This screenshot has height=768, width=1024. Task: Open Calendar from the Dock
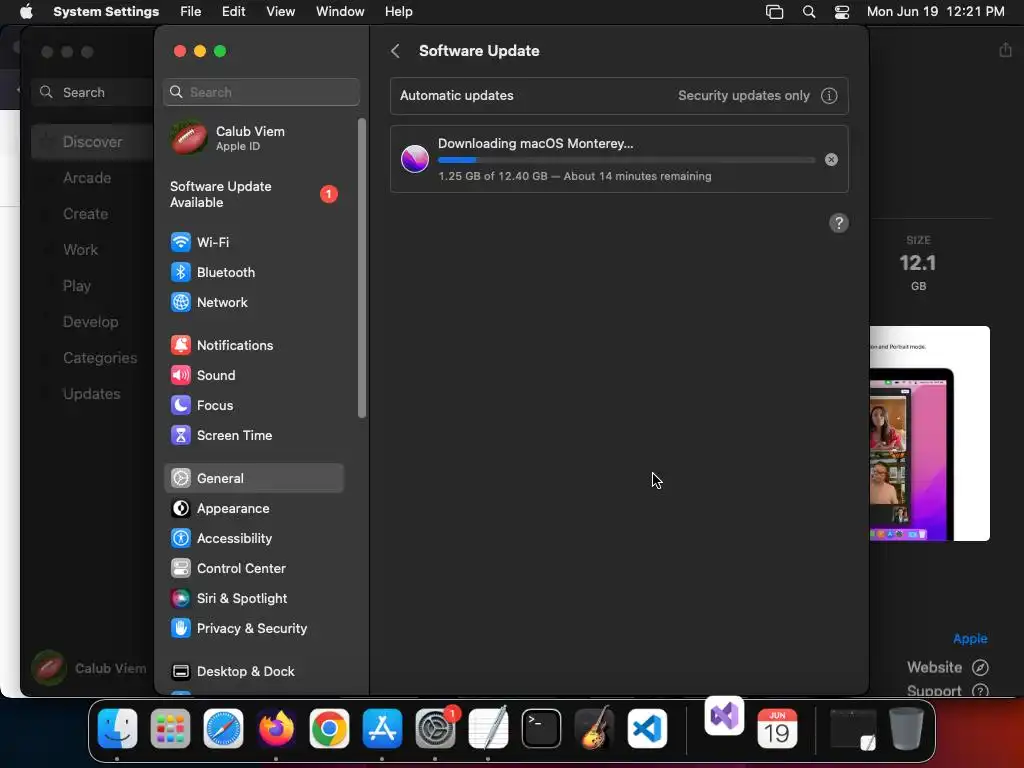pyautogui.click(x=777, y=728)
